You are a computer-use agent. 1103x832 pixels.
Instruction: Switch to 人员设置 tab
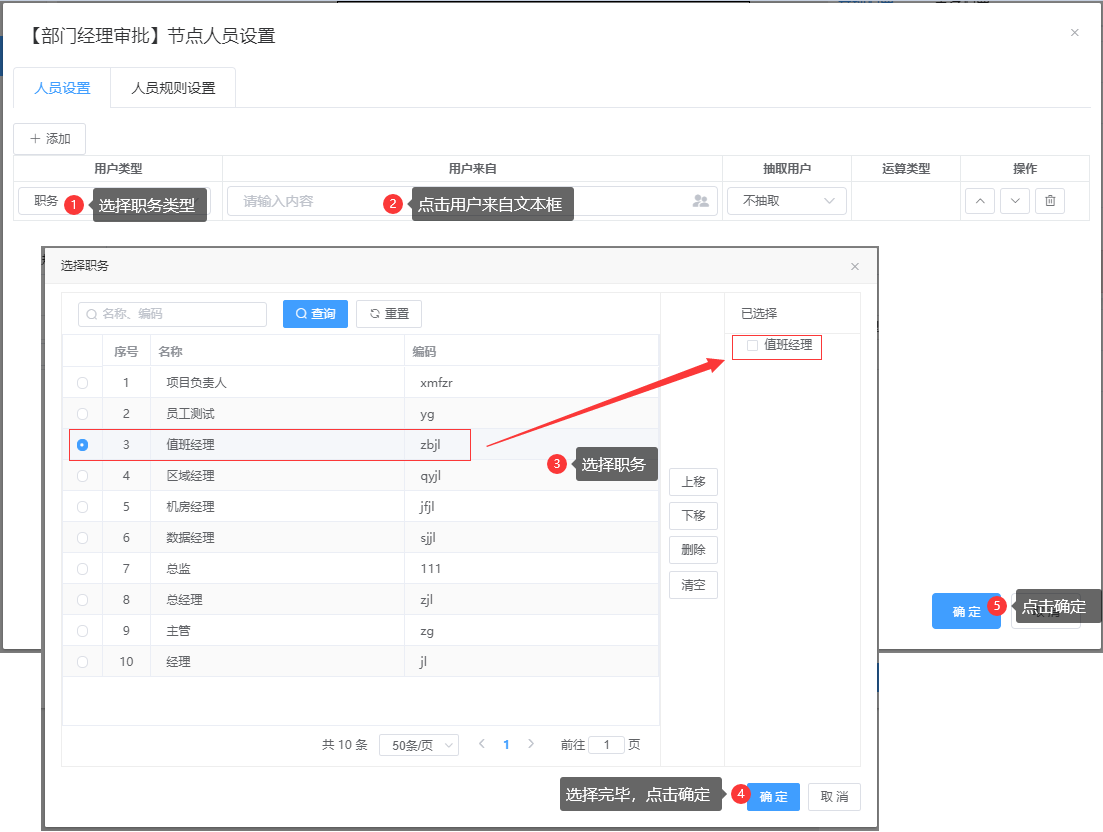coord(62,88)
